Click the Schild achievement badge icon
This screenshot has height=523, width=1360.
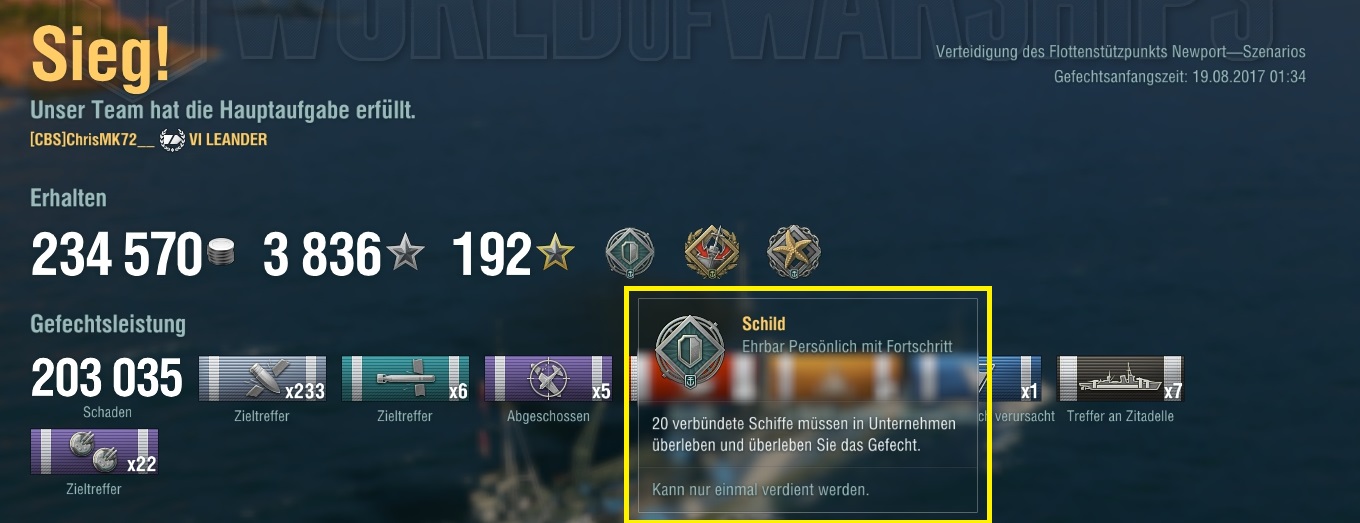tap(631, 253)
